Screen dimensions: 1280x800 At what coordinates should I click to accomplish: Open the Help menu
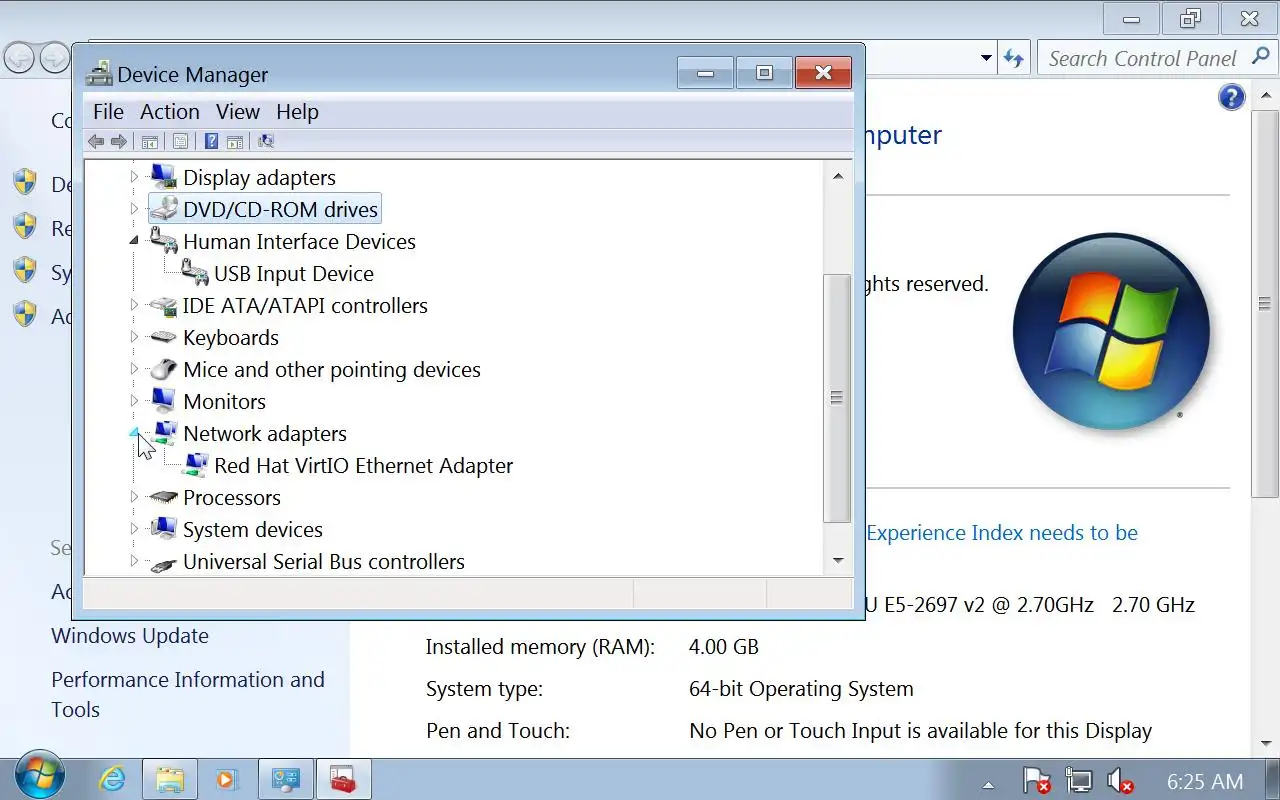coord(297,111)
